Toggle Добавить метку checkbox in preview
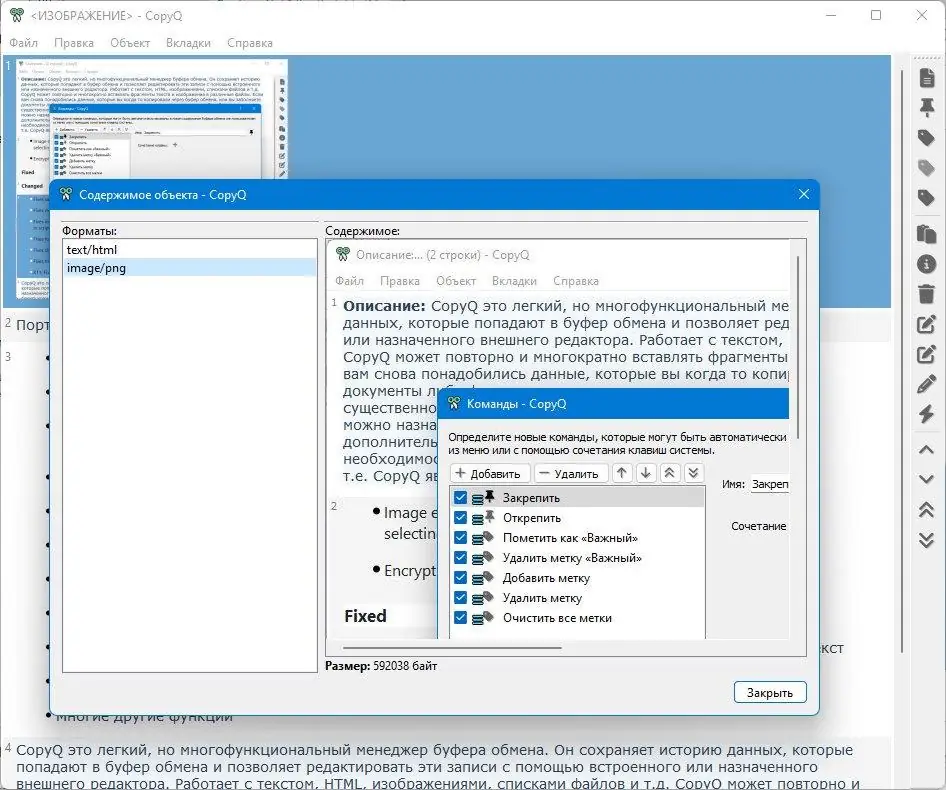This screenshot has width=946, height=790. 460,578
